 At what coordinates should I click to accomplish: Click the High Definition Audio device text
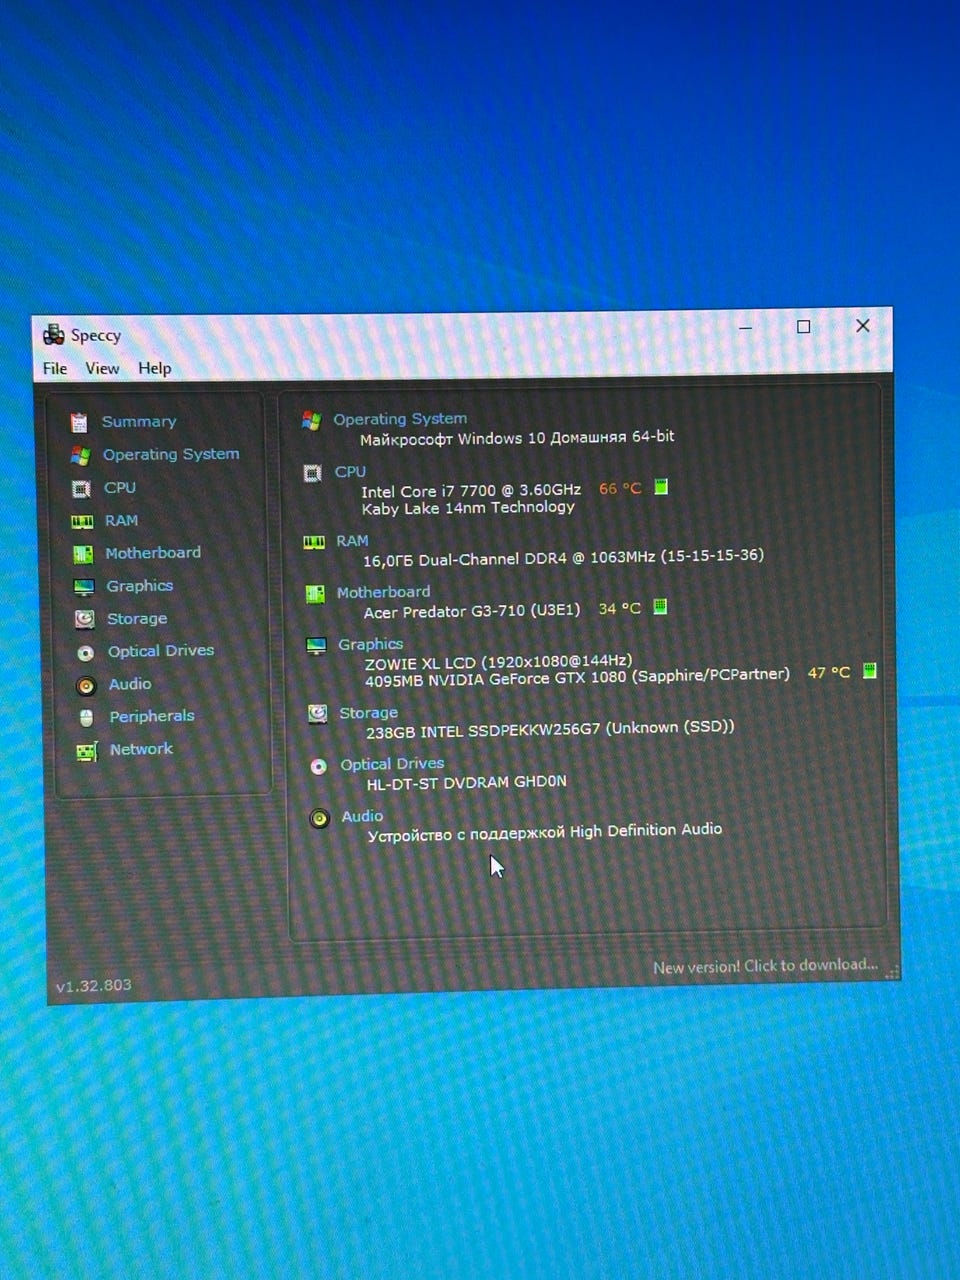[545, 832]
